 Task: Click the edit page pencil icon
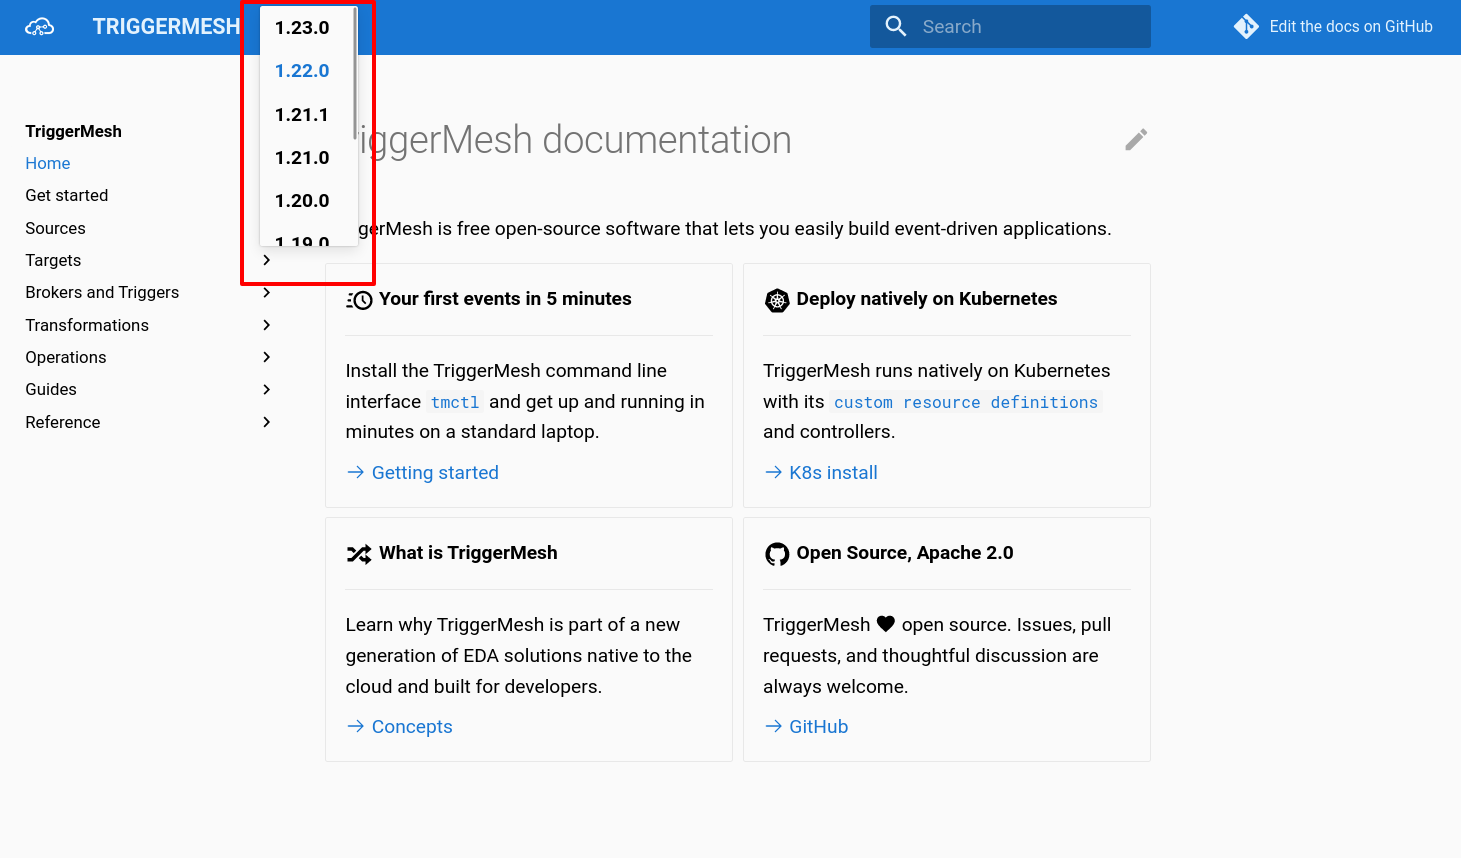tap(1136, 139)
